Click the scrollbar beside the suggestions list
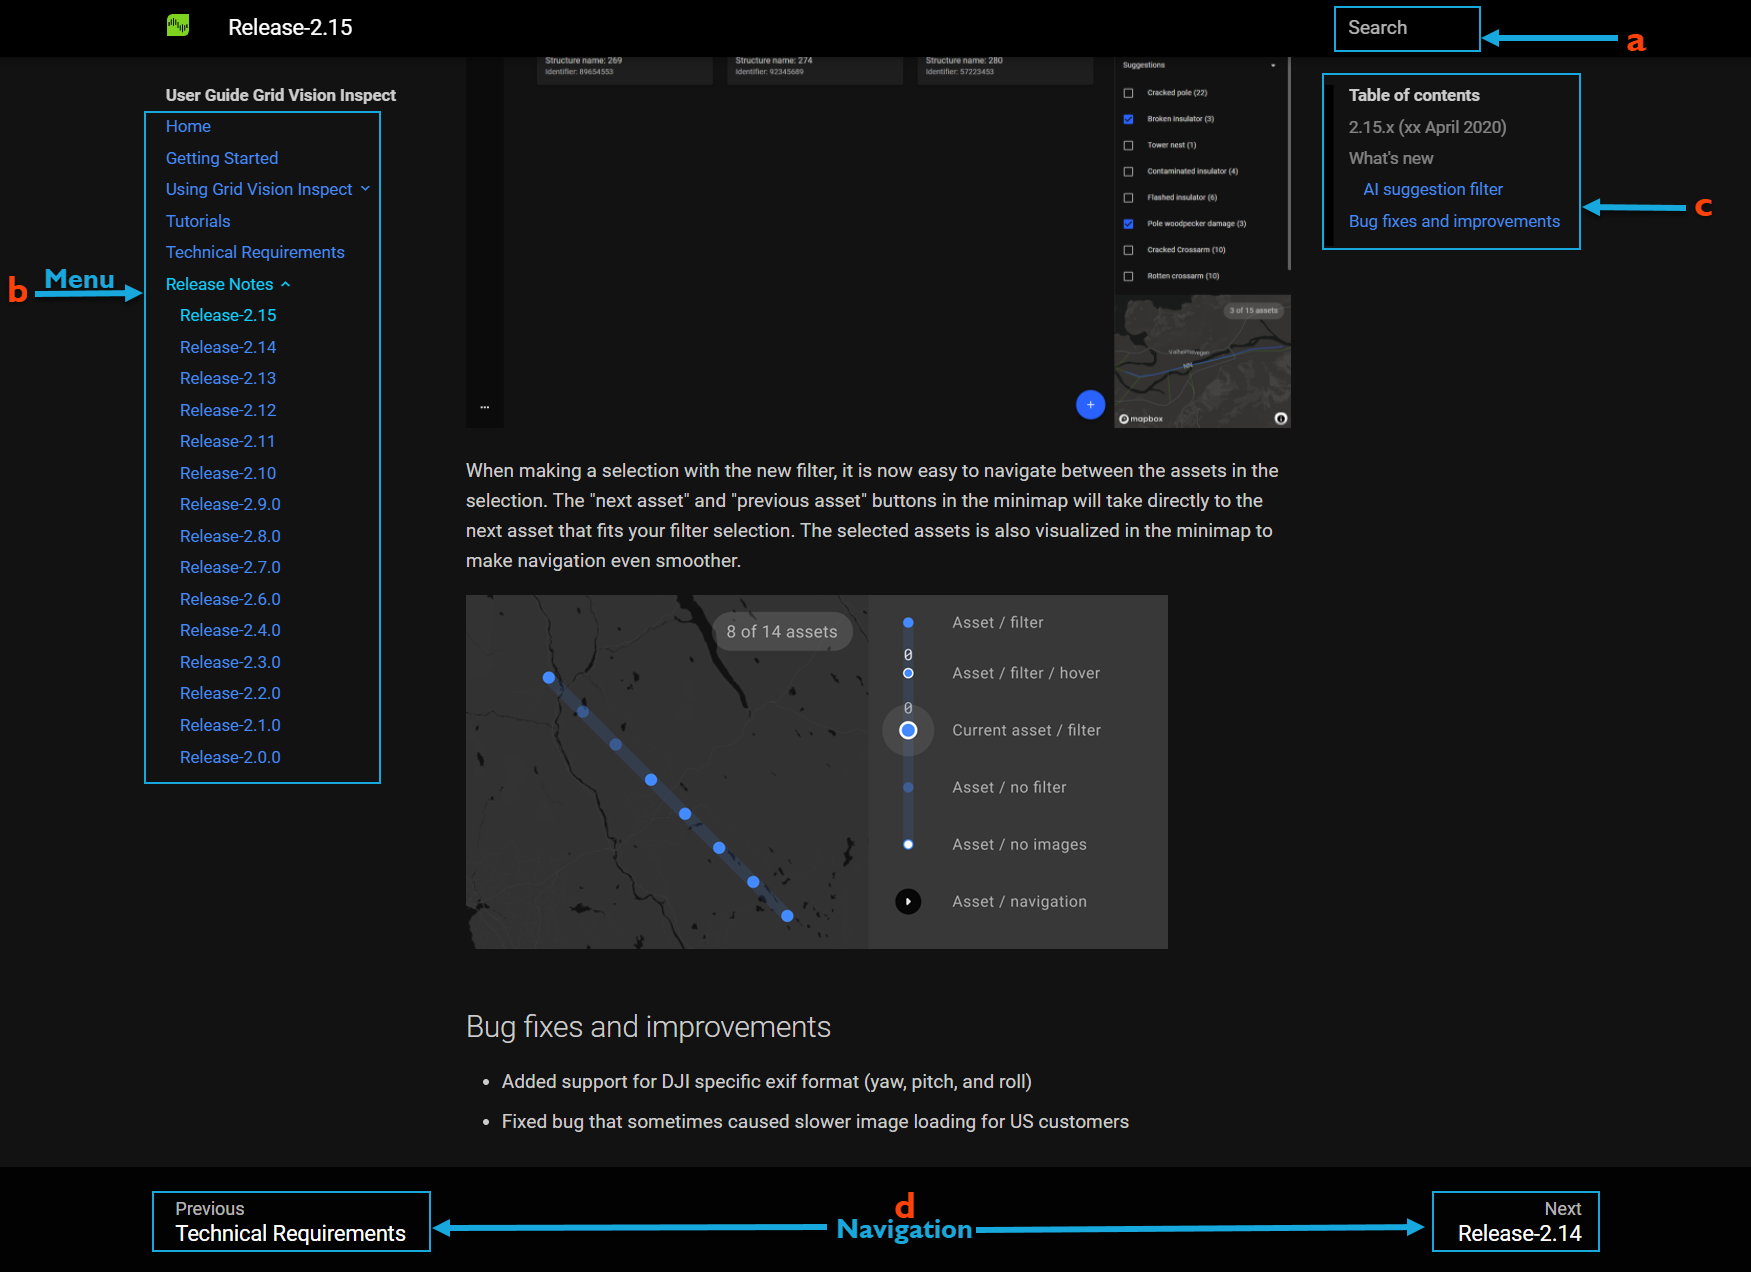 [1289, 165]
